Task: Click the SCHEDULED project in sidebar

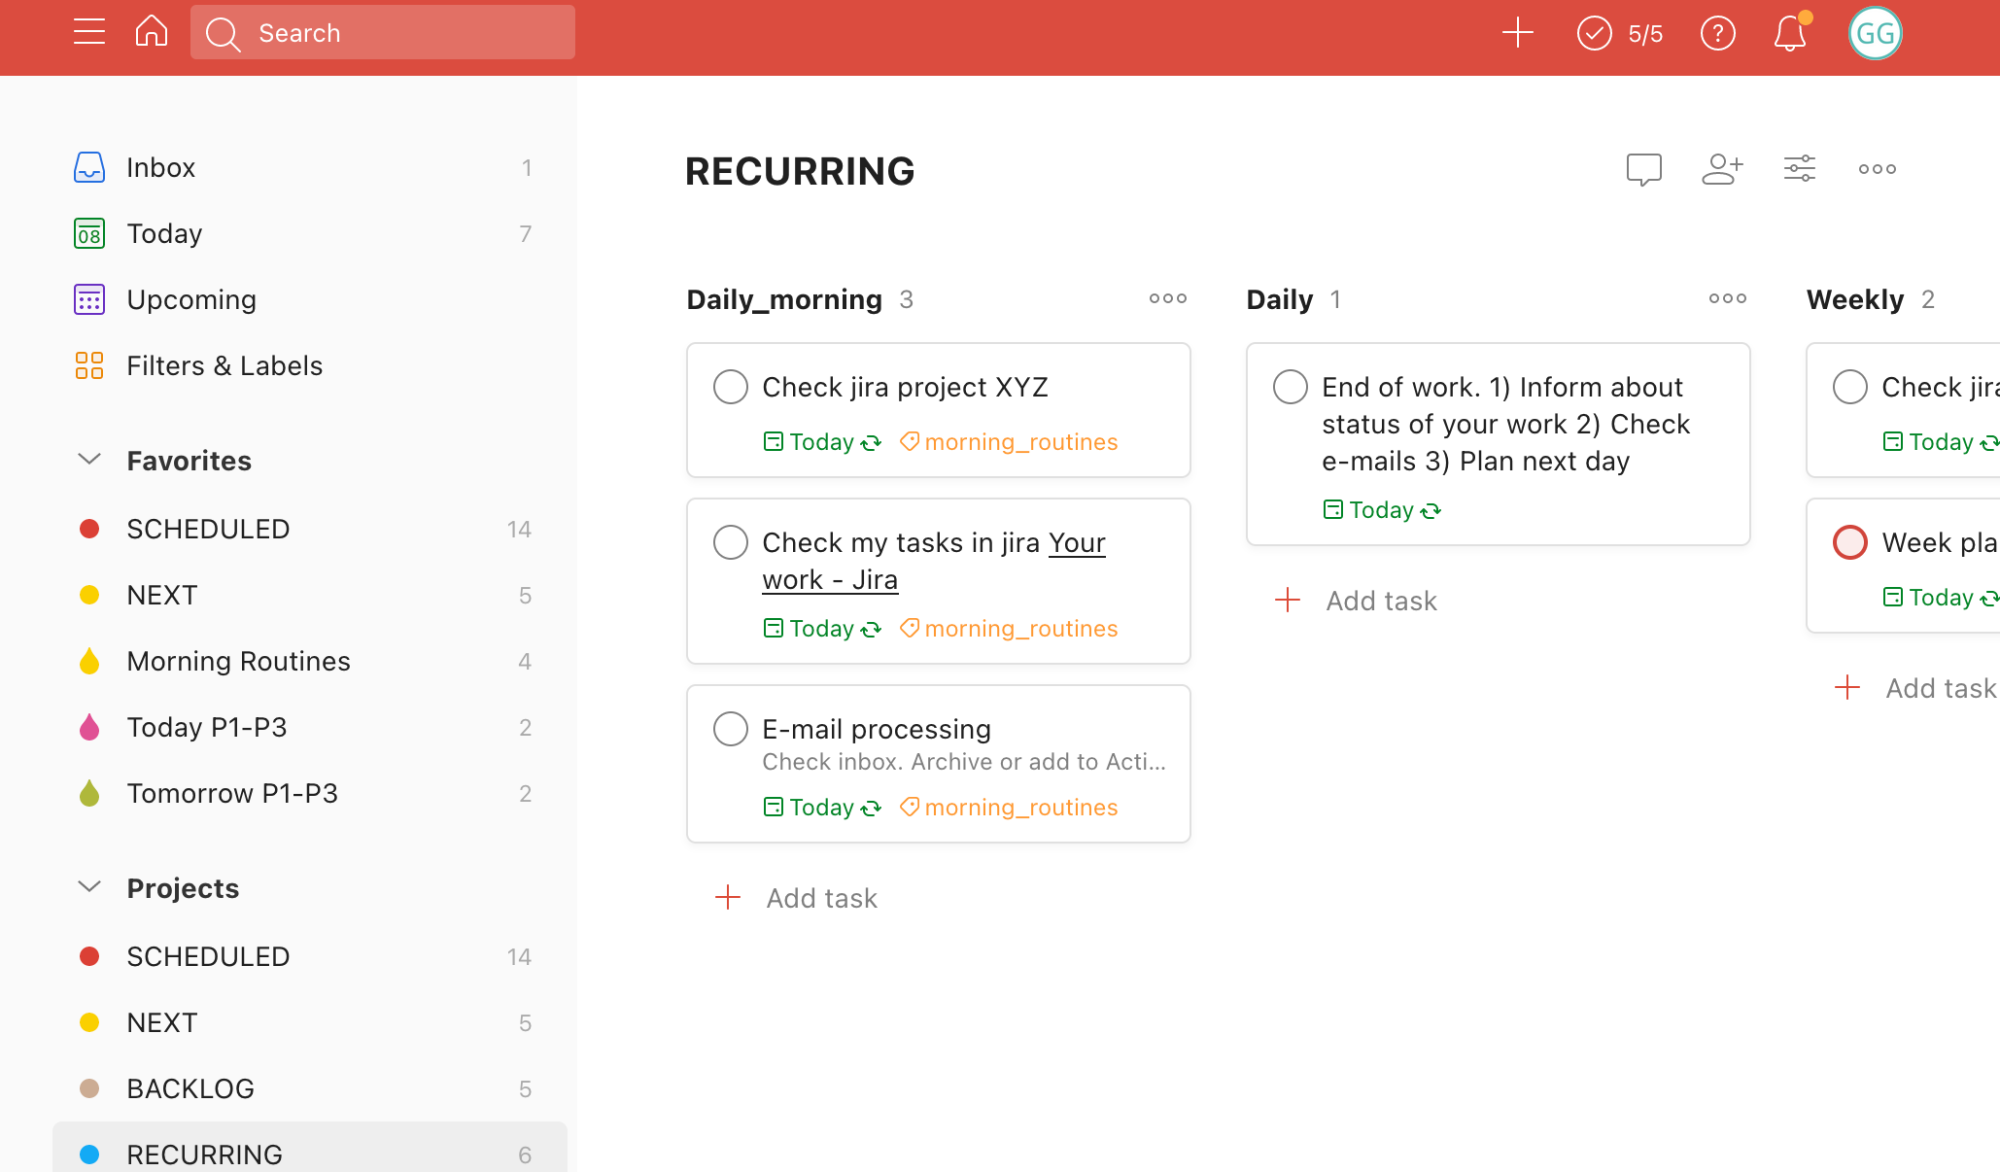Action: click(209, 956)
